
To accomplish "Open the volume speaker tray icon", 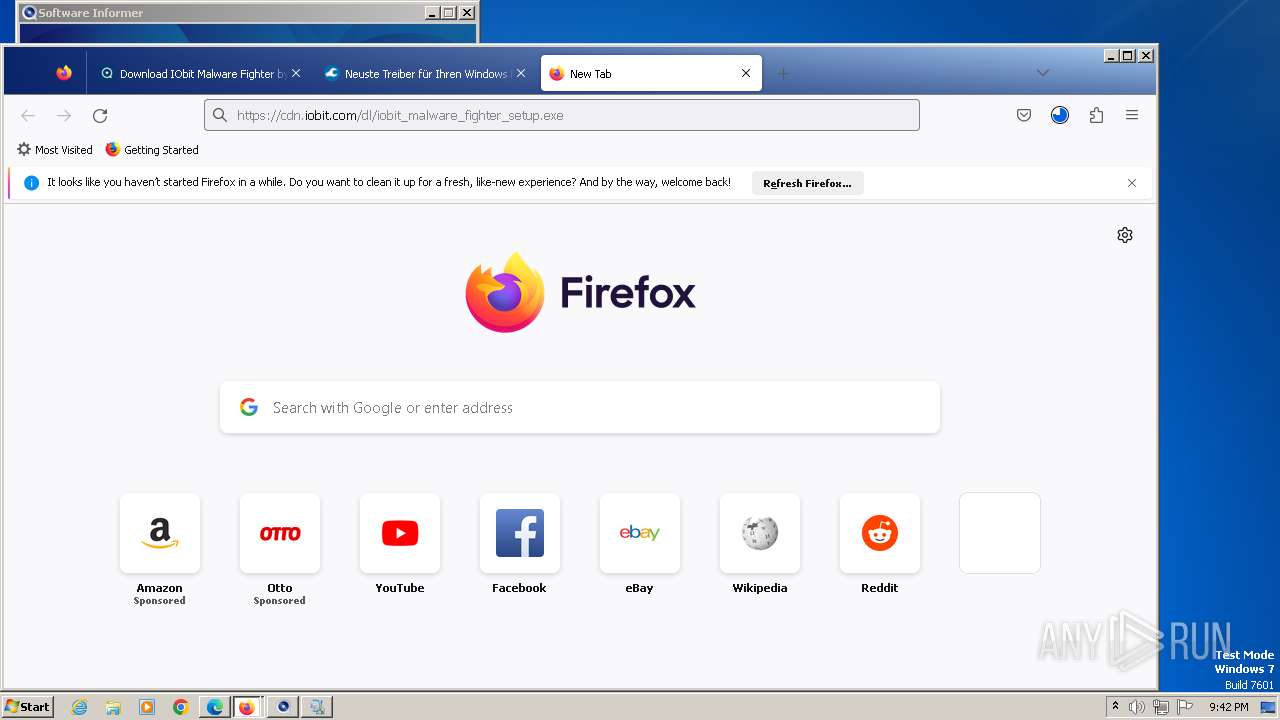I will pyautogui.click(x=1137, y=707).
